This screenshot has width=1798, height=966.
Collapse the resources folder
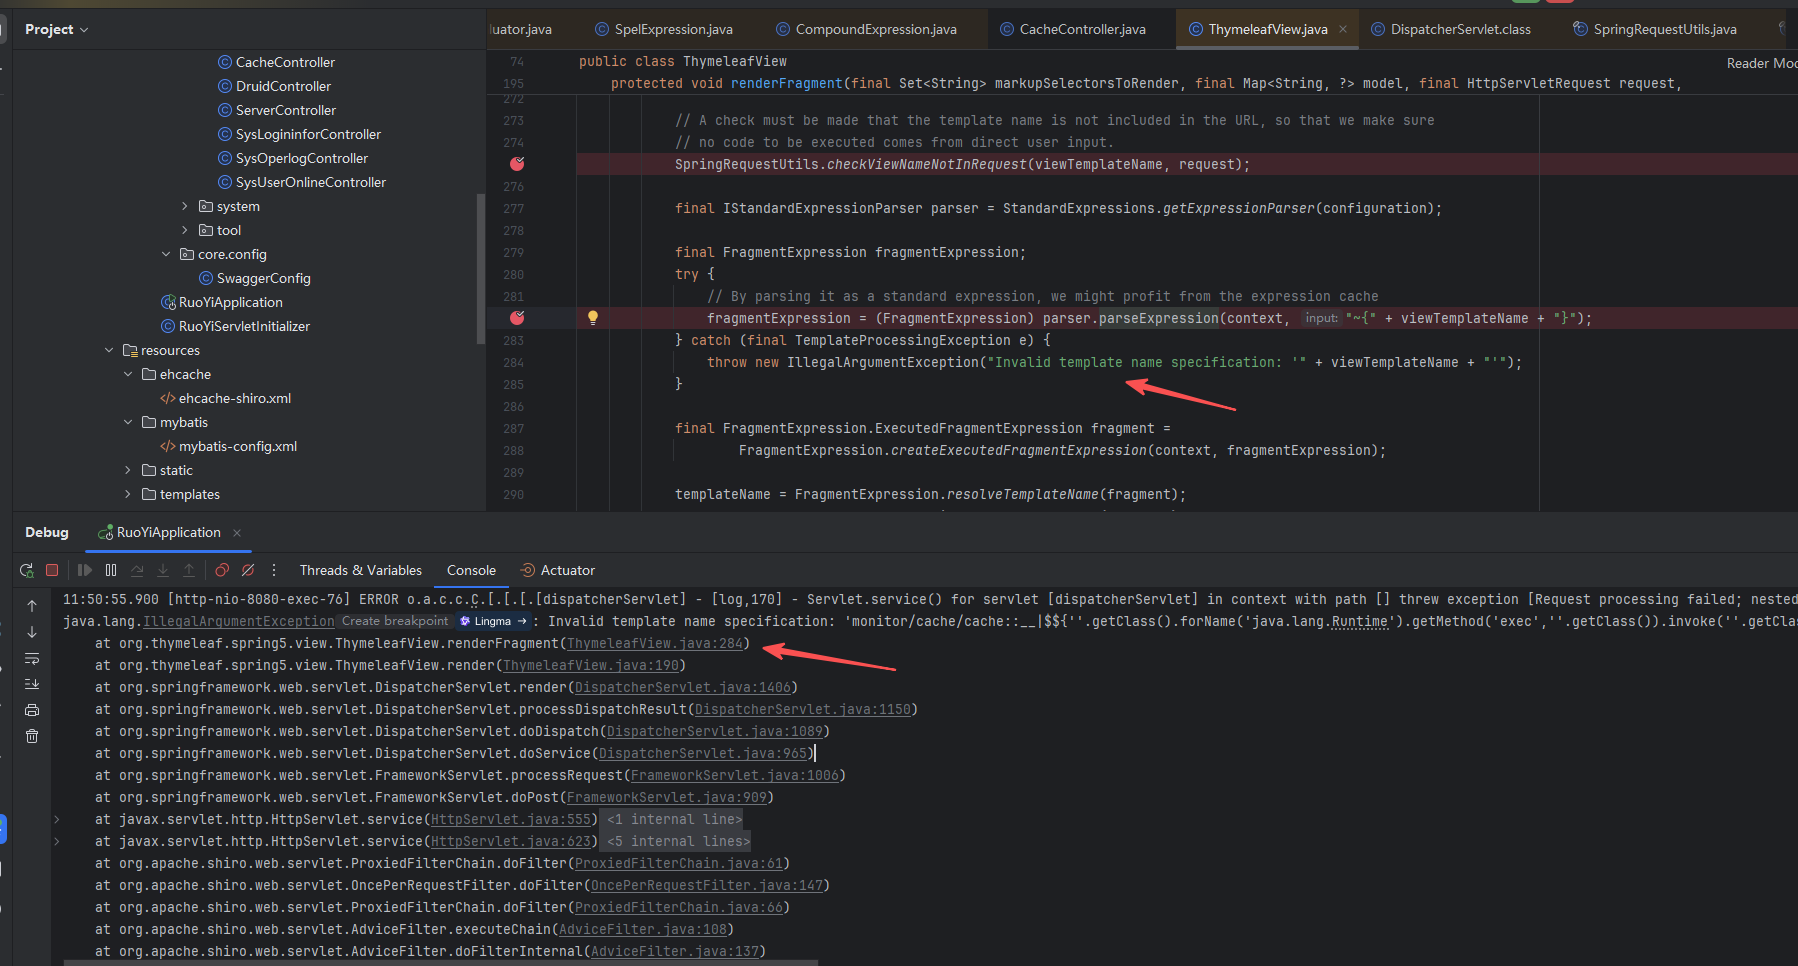pos(109,350)
